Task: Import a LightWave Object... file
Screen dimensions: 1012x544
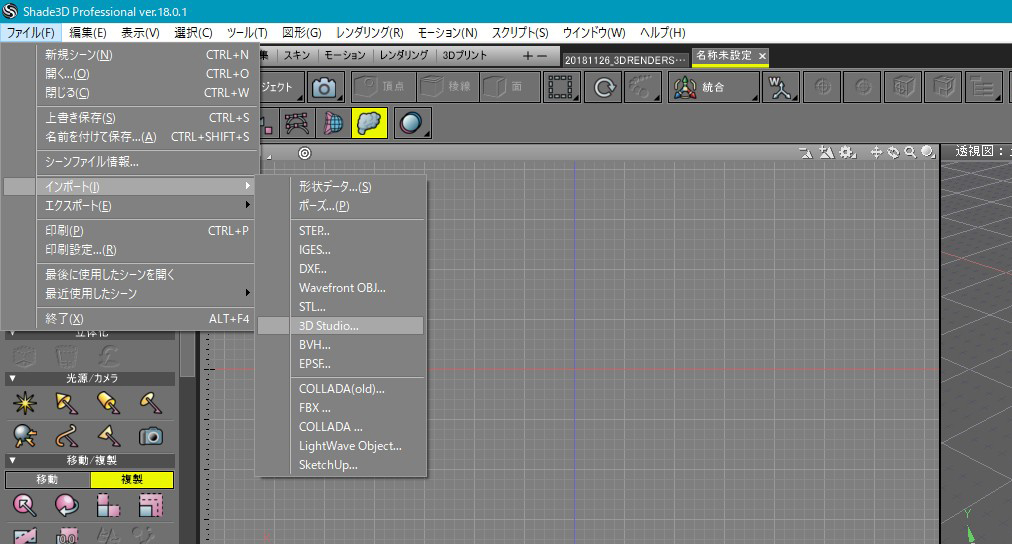Action: click(x=358, y=446)
